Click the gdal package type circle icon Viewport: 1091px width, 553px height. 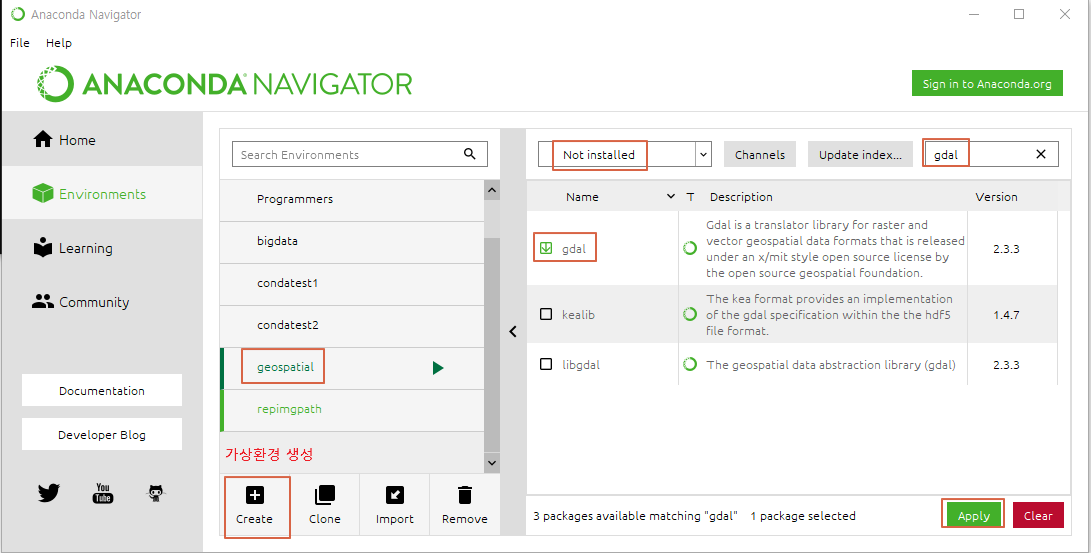coord(690,248)
